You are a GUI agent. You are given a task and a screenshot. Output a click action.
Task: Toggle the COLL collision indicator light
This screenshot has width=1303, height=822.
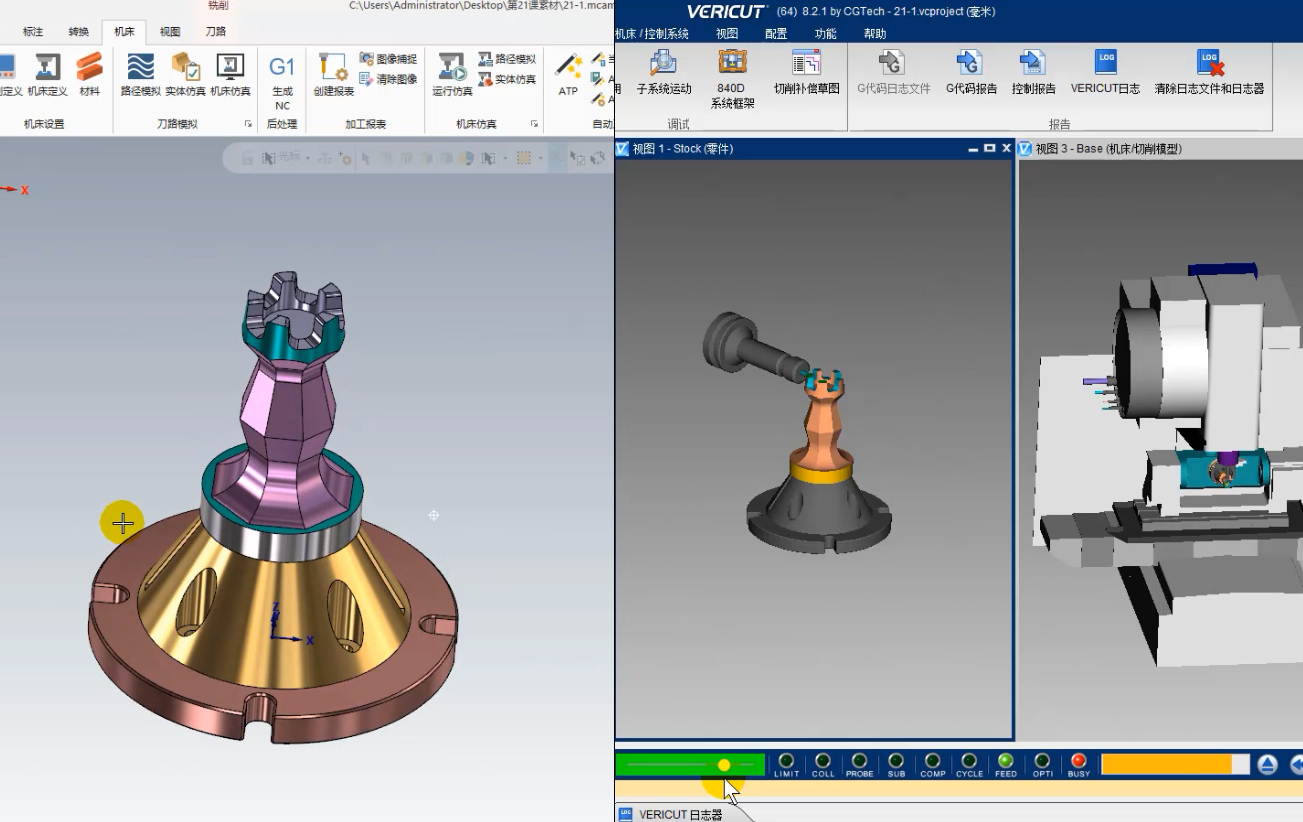pyautogui.click(x=822, y=762)
